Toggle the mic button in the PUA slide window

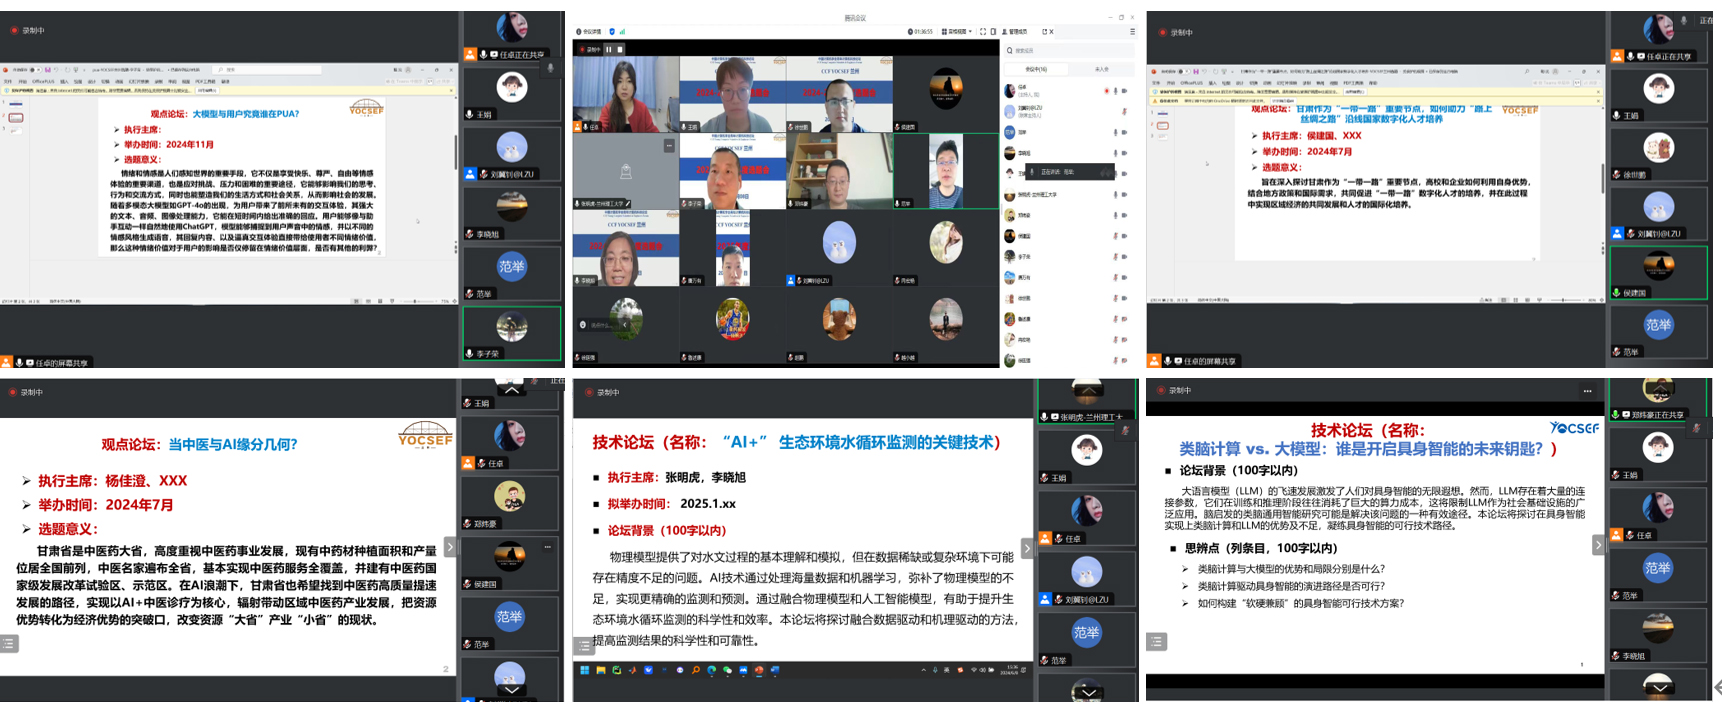(x=550, y=68)
